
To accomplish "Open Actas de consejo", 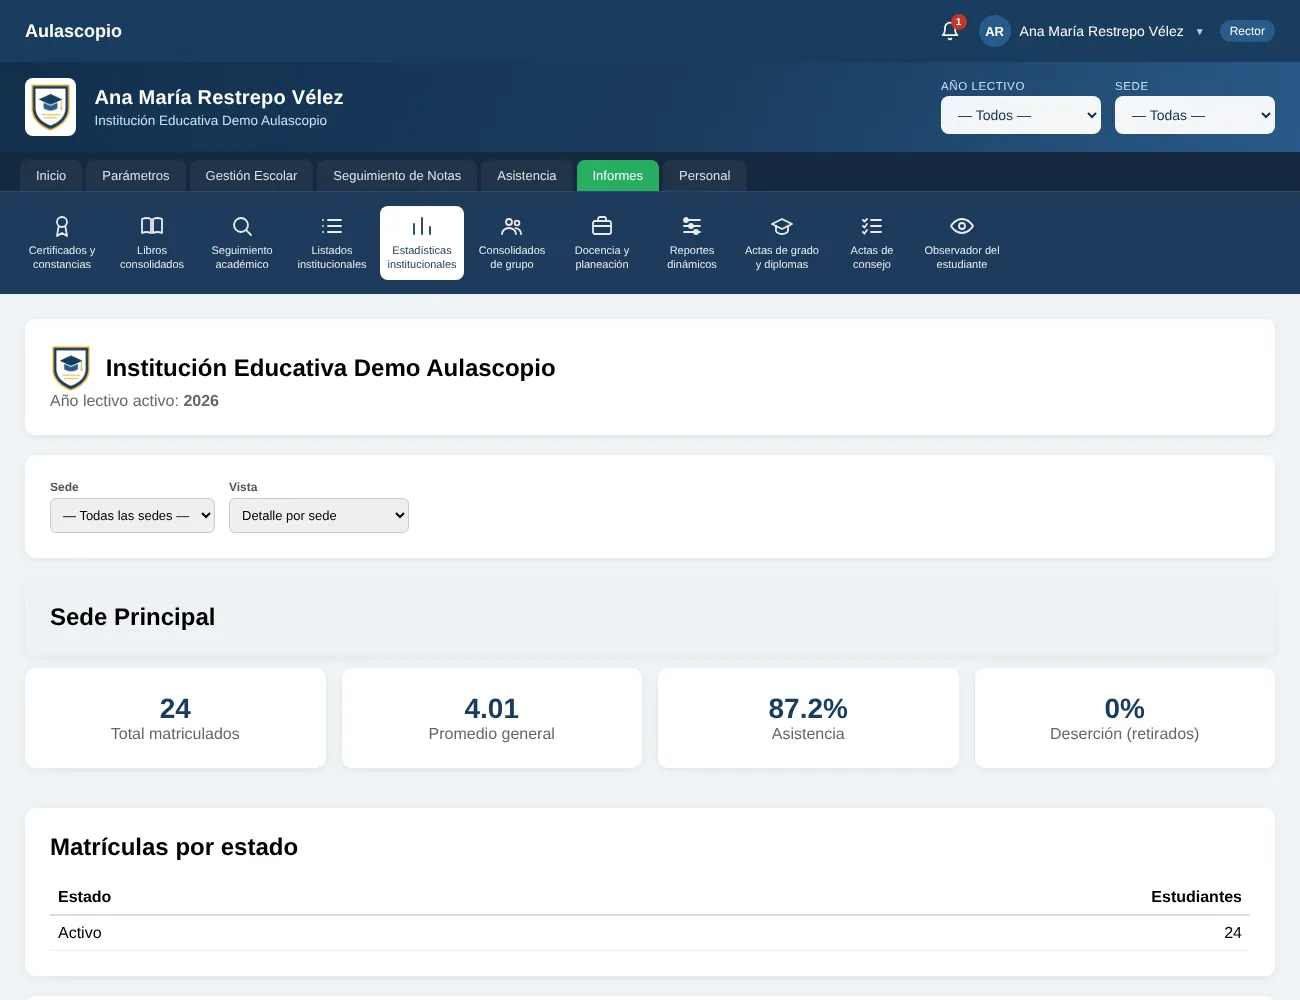I will coord(872,243).
